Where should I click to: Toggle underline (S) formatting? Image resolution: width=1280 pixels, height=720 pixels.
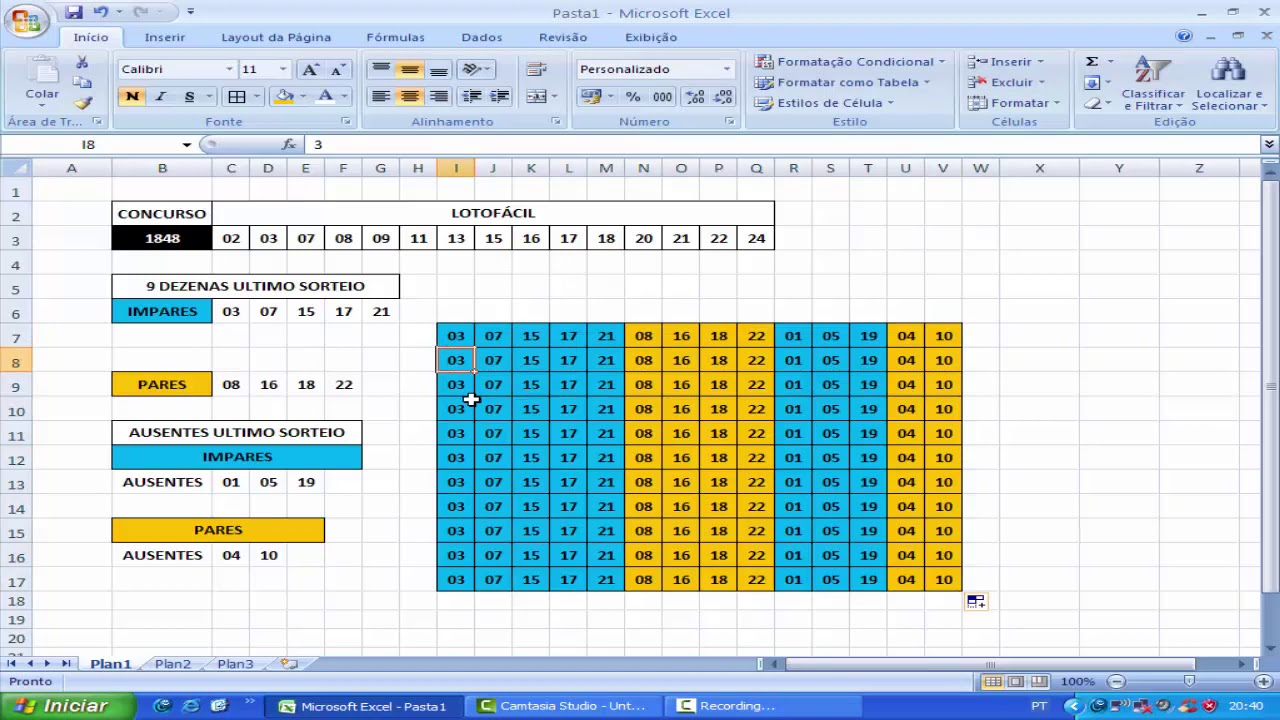[189, 97]
